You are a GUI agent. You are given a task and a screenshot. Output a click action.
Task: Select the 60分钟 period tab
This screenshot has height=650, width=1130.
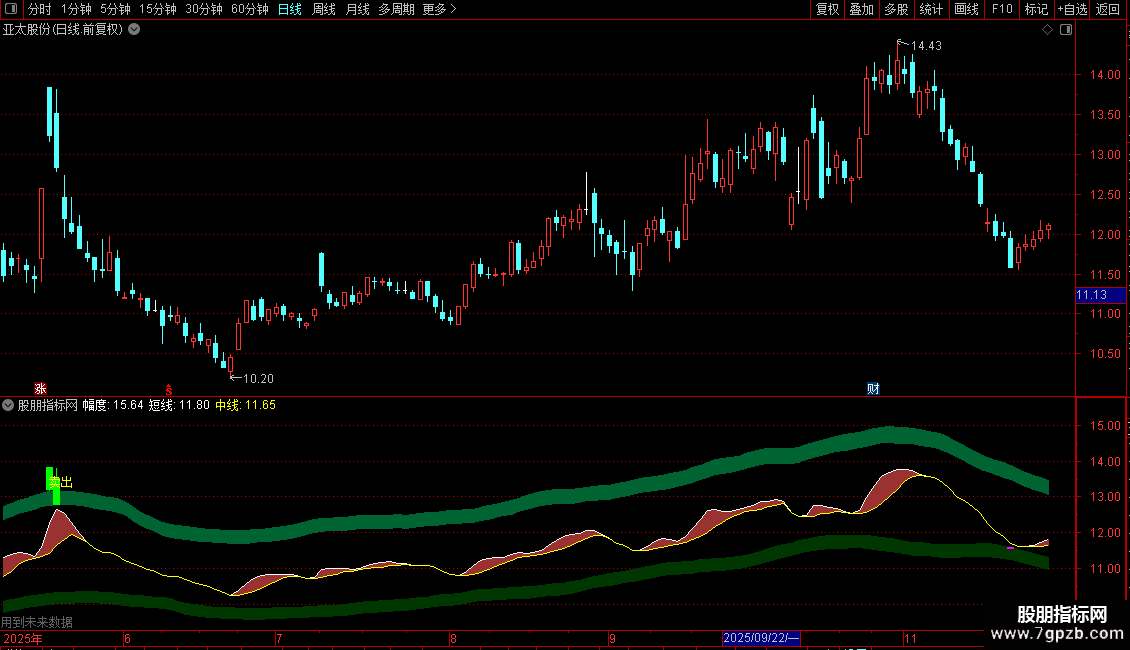(x=250, y=9)
